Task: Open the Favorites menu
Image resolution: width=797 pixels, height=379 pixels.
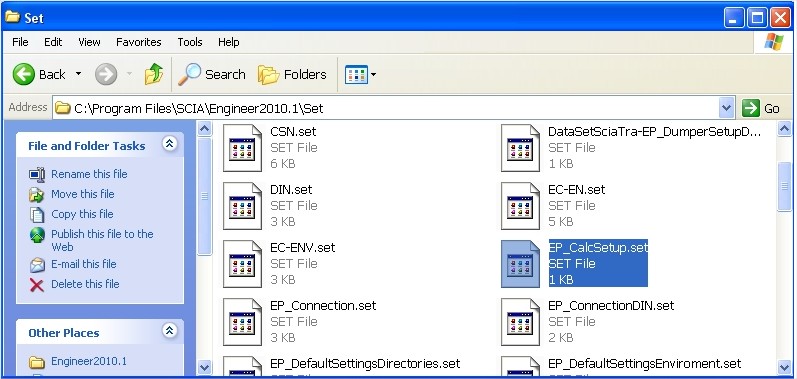Action: pyautogui.click(x=139, y=42)
